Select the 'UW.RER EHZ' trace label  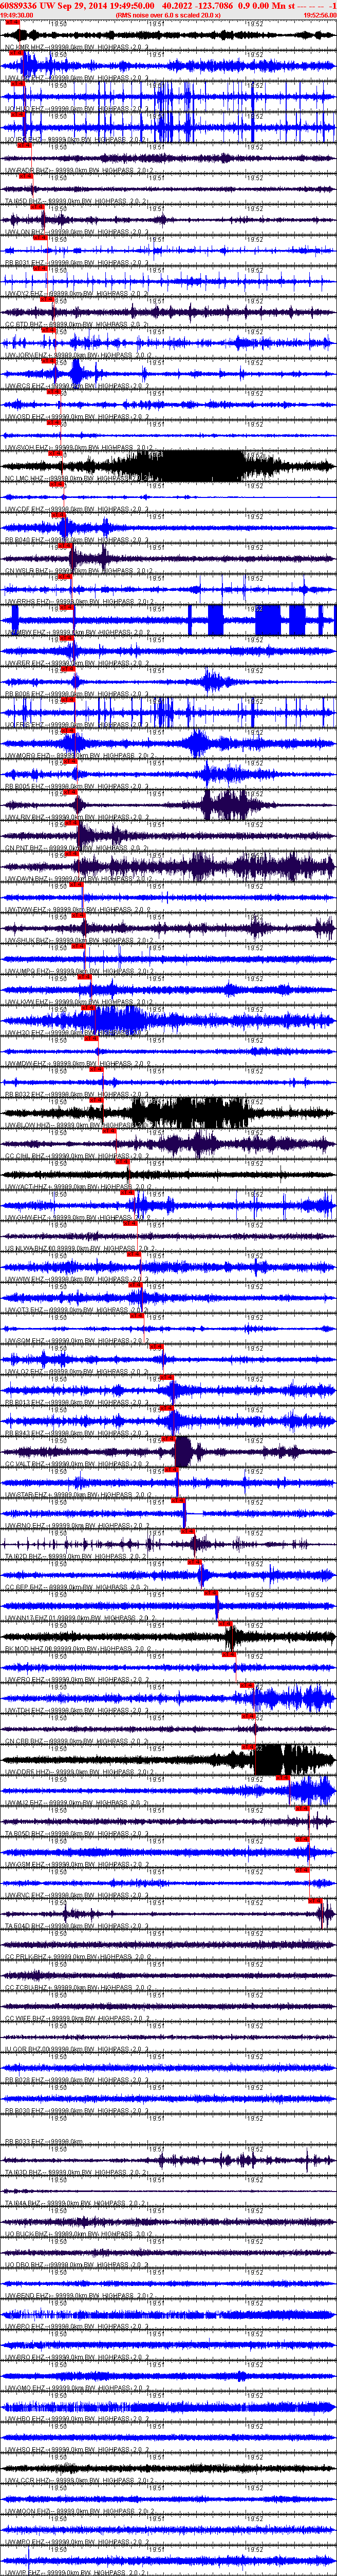coord(24,663)
